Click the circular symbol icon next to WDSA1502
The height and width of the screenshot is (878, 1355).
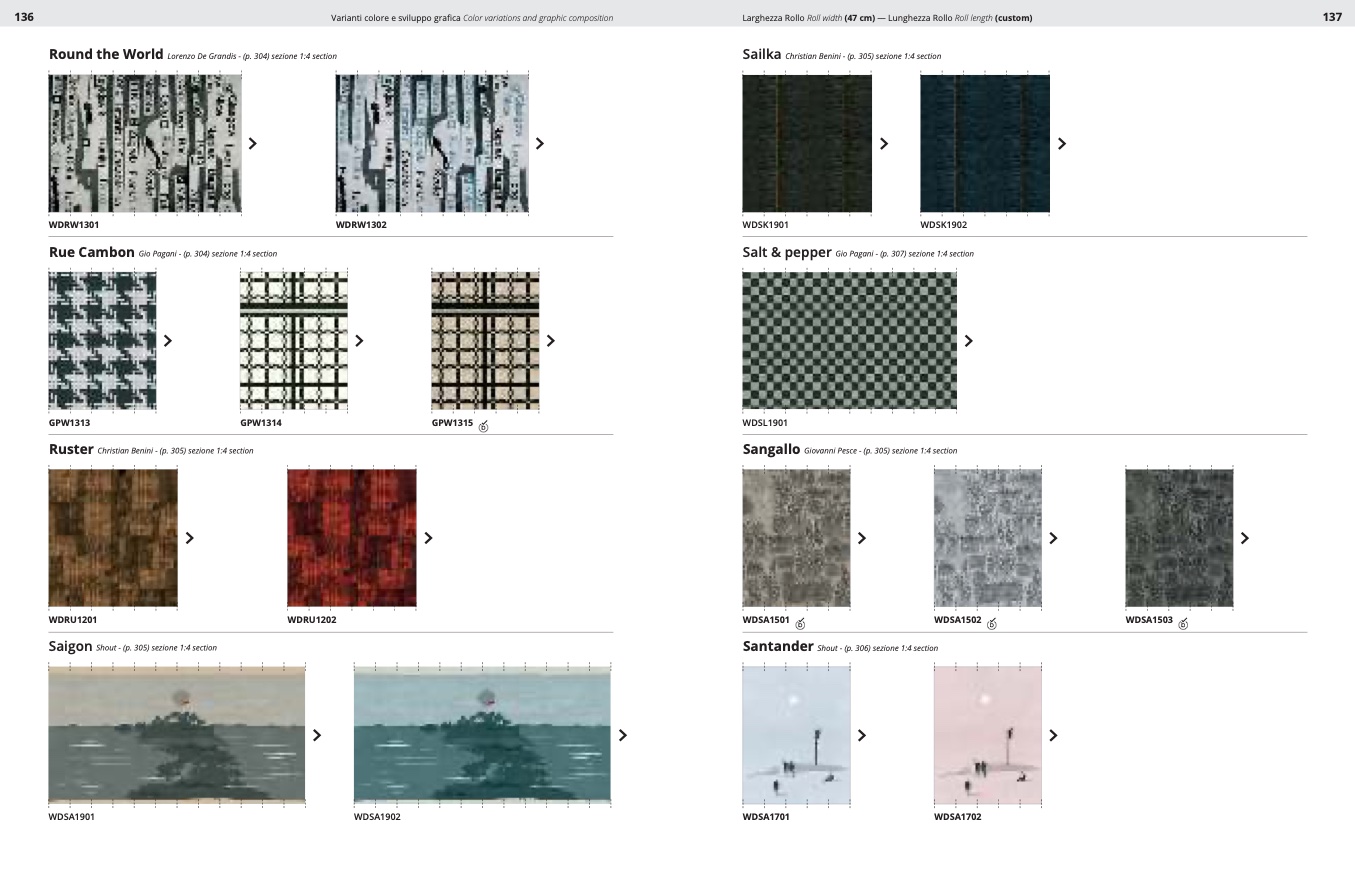pyautogui.click(x=992, y=624)
